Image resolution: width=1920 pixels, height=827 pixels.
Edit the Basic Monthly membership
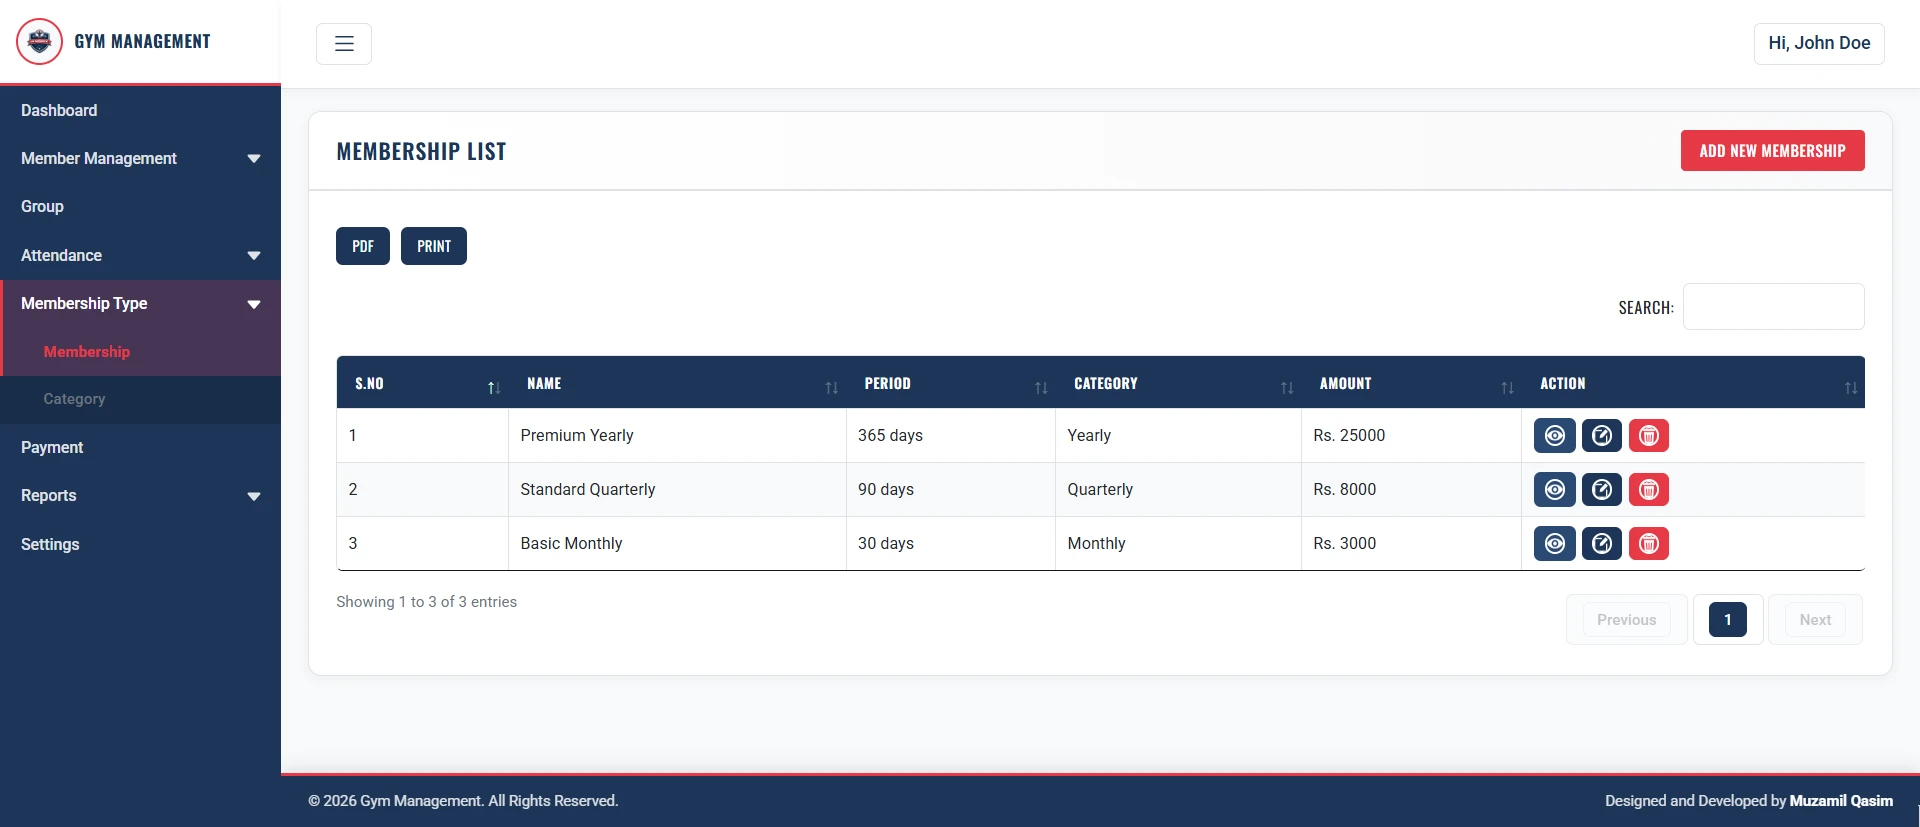coord(1602,543)
